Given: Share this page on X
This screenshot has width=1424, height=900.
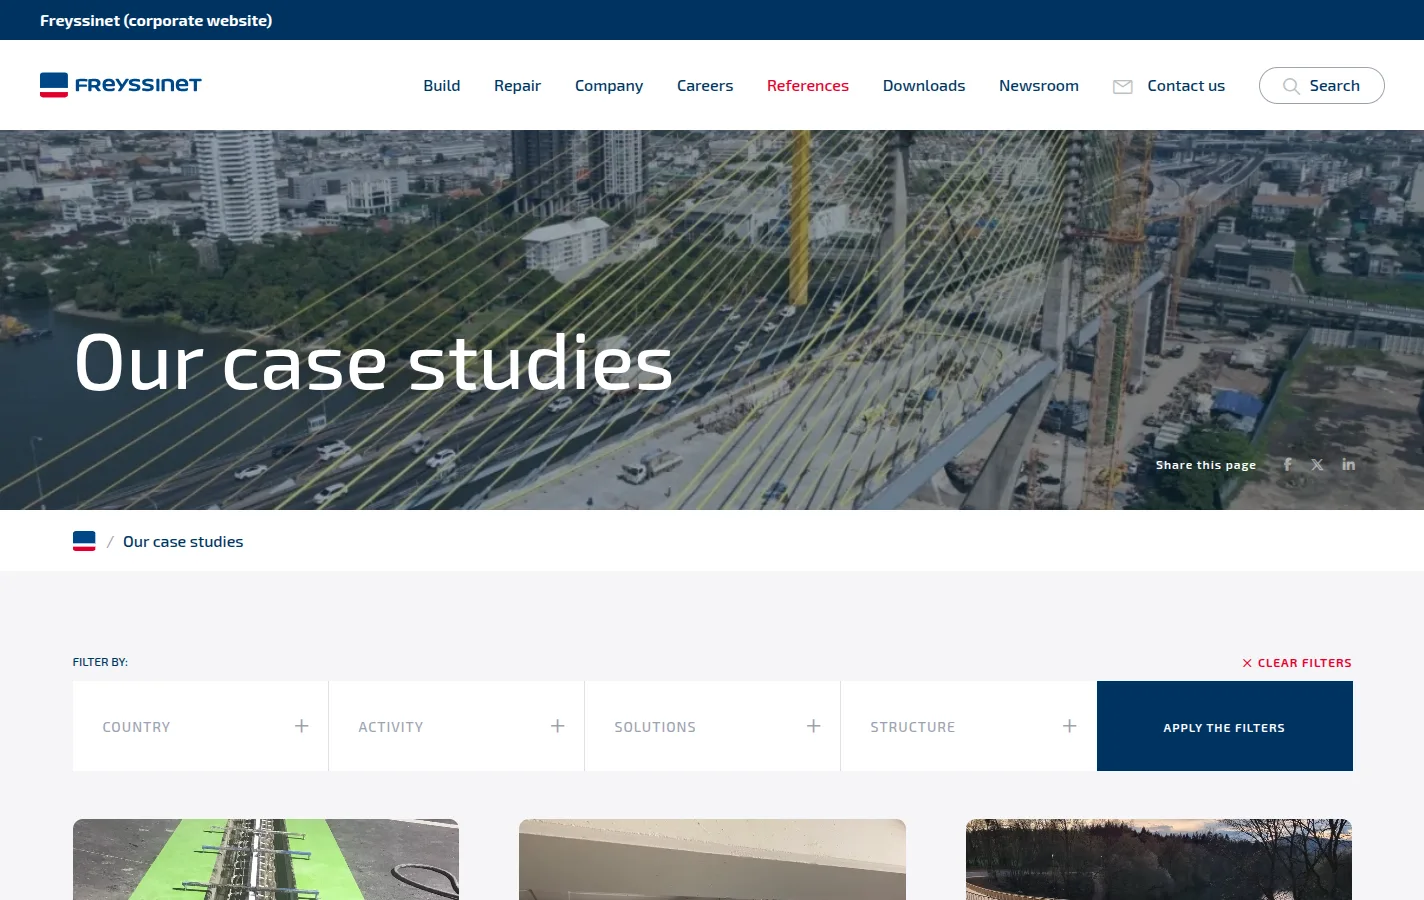Looking at the screenshot, I should point(1317,464).
